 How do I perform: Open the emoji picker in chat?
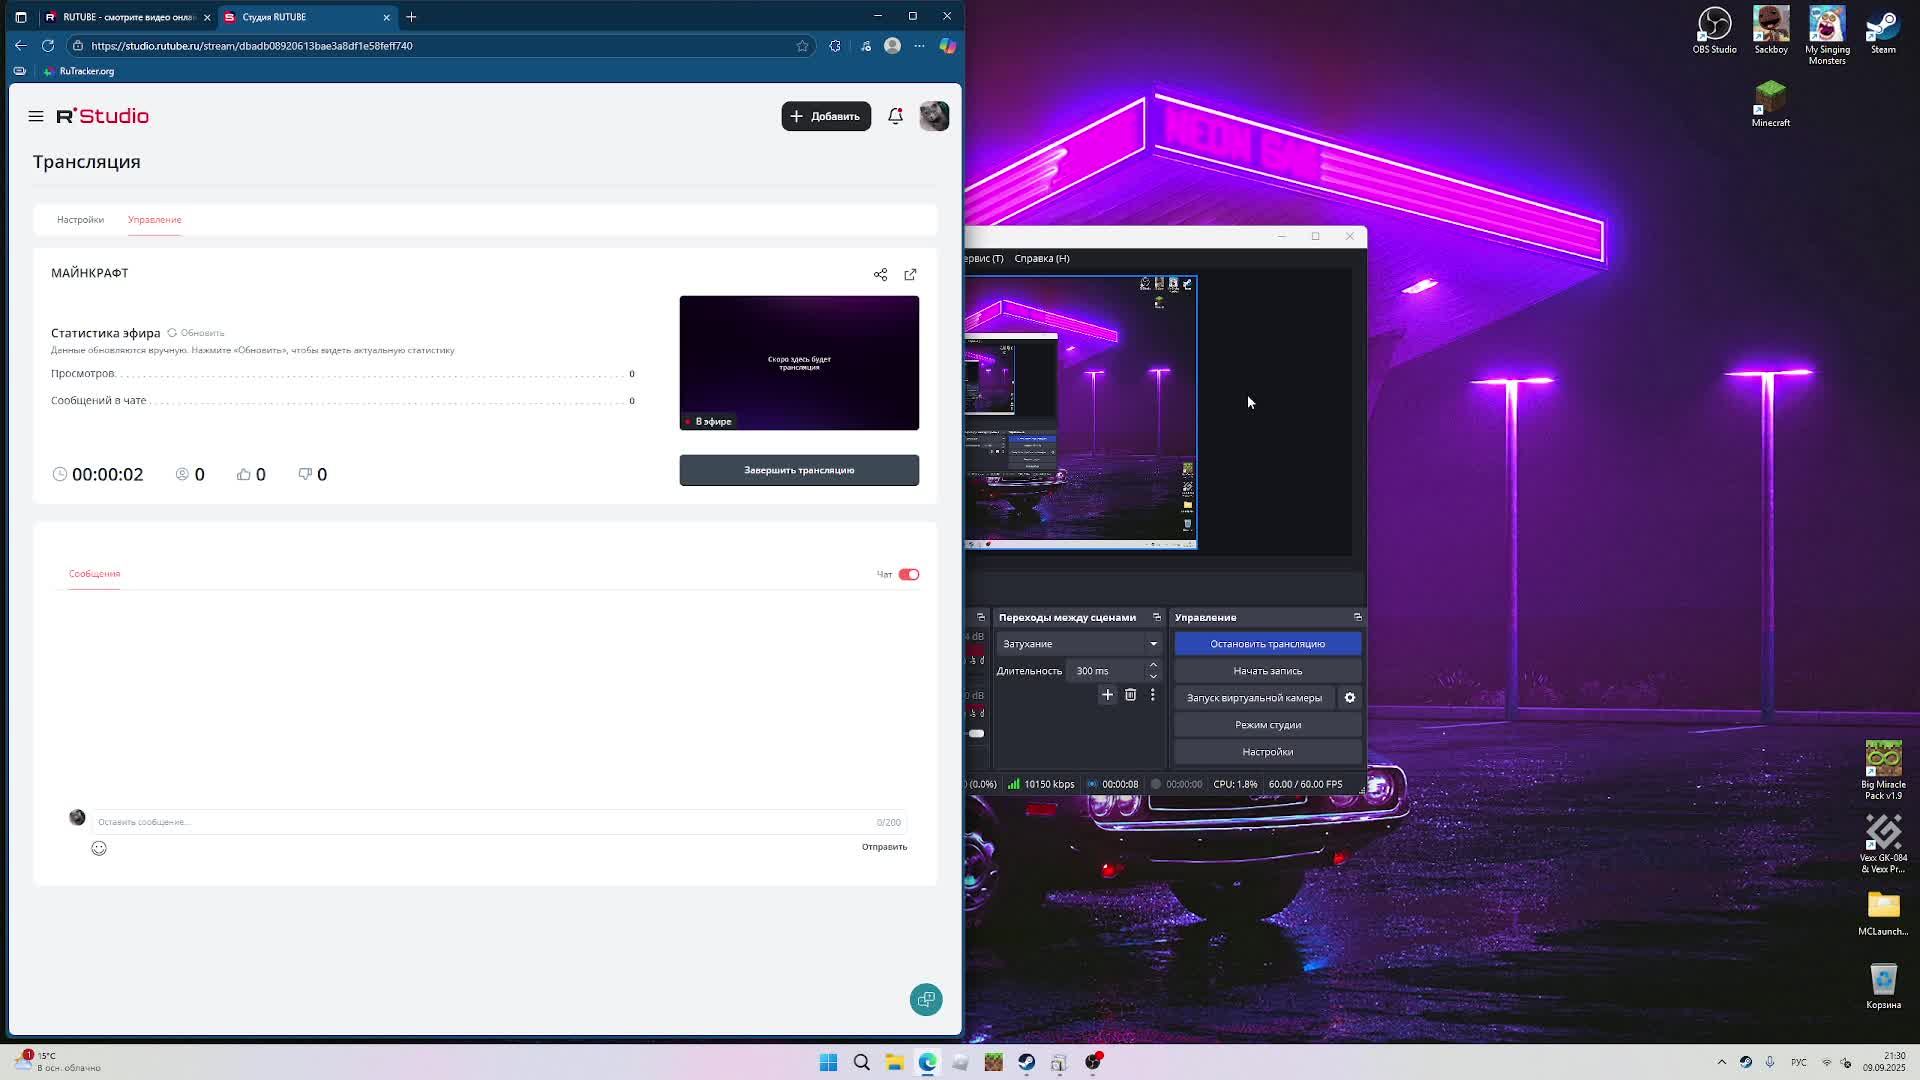(99, 848)
